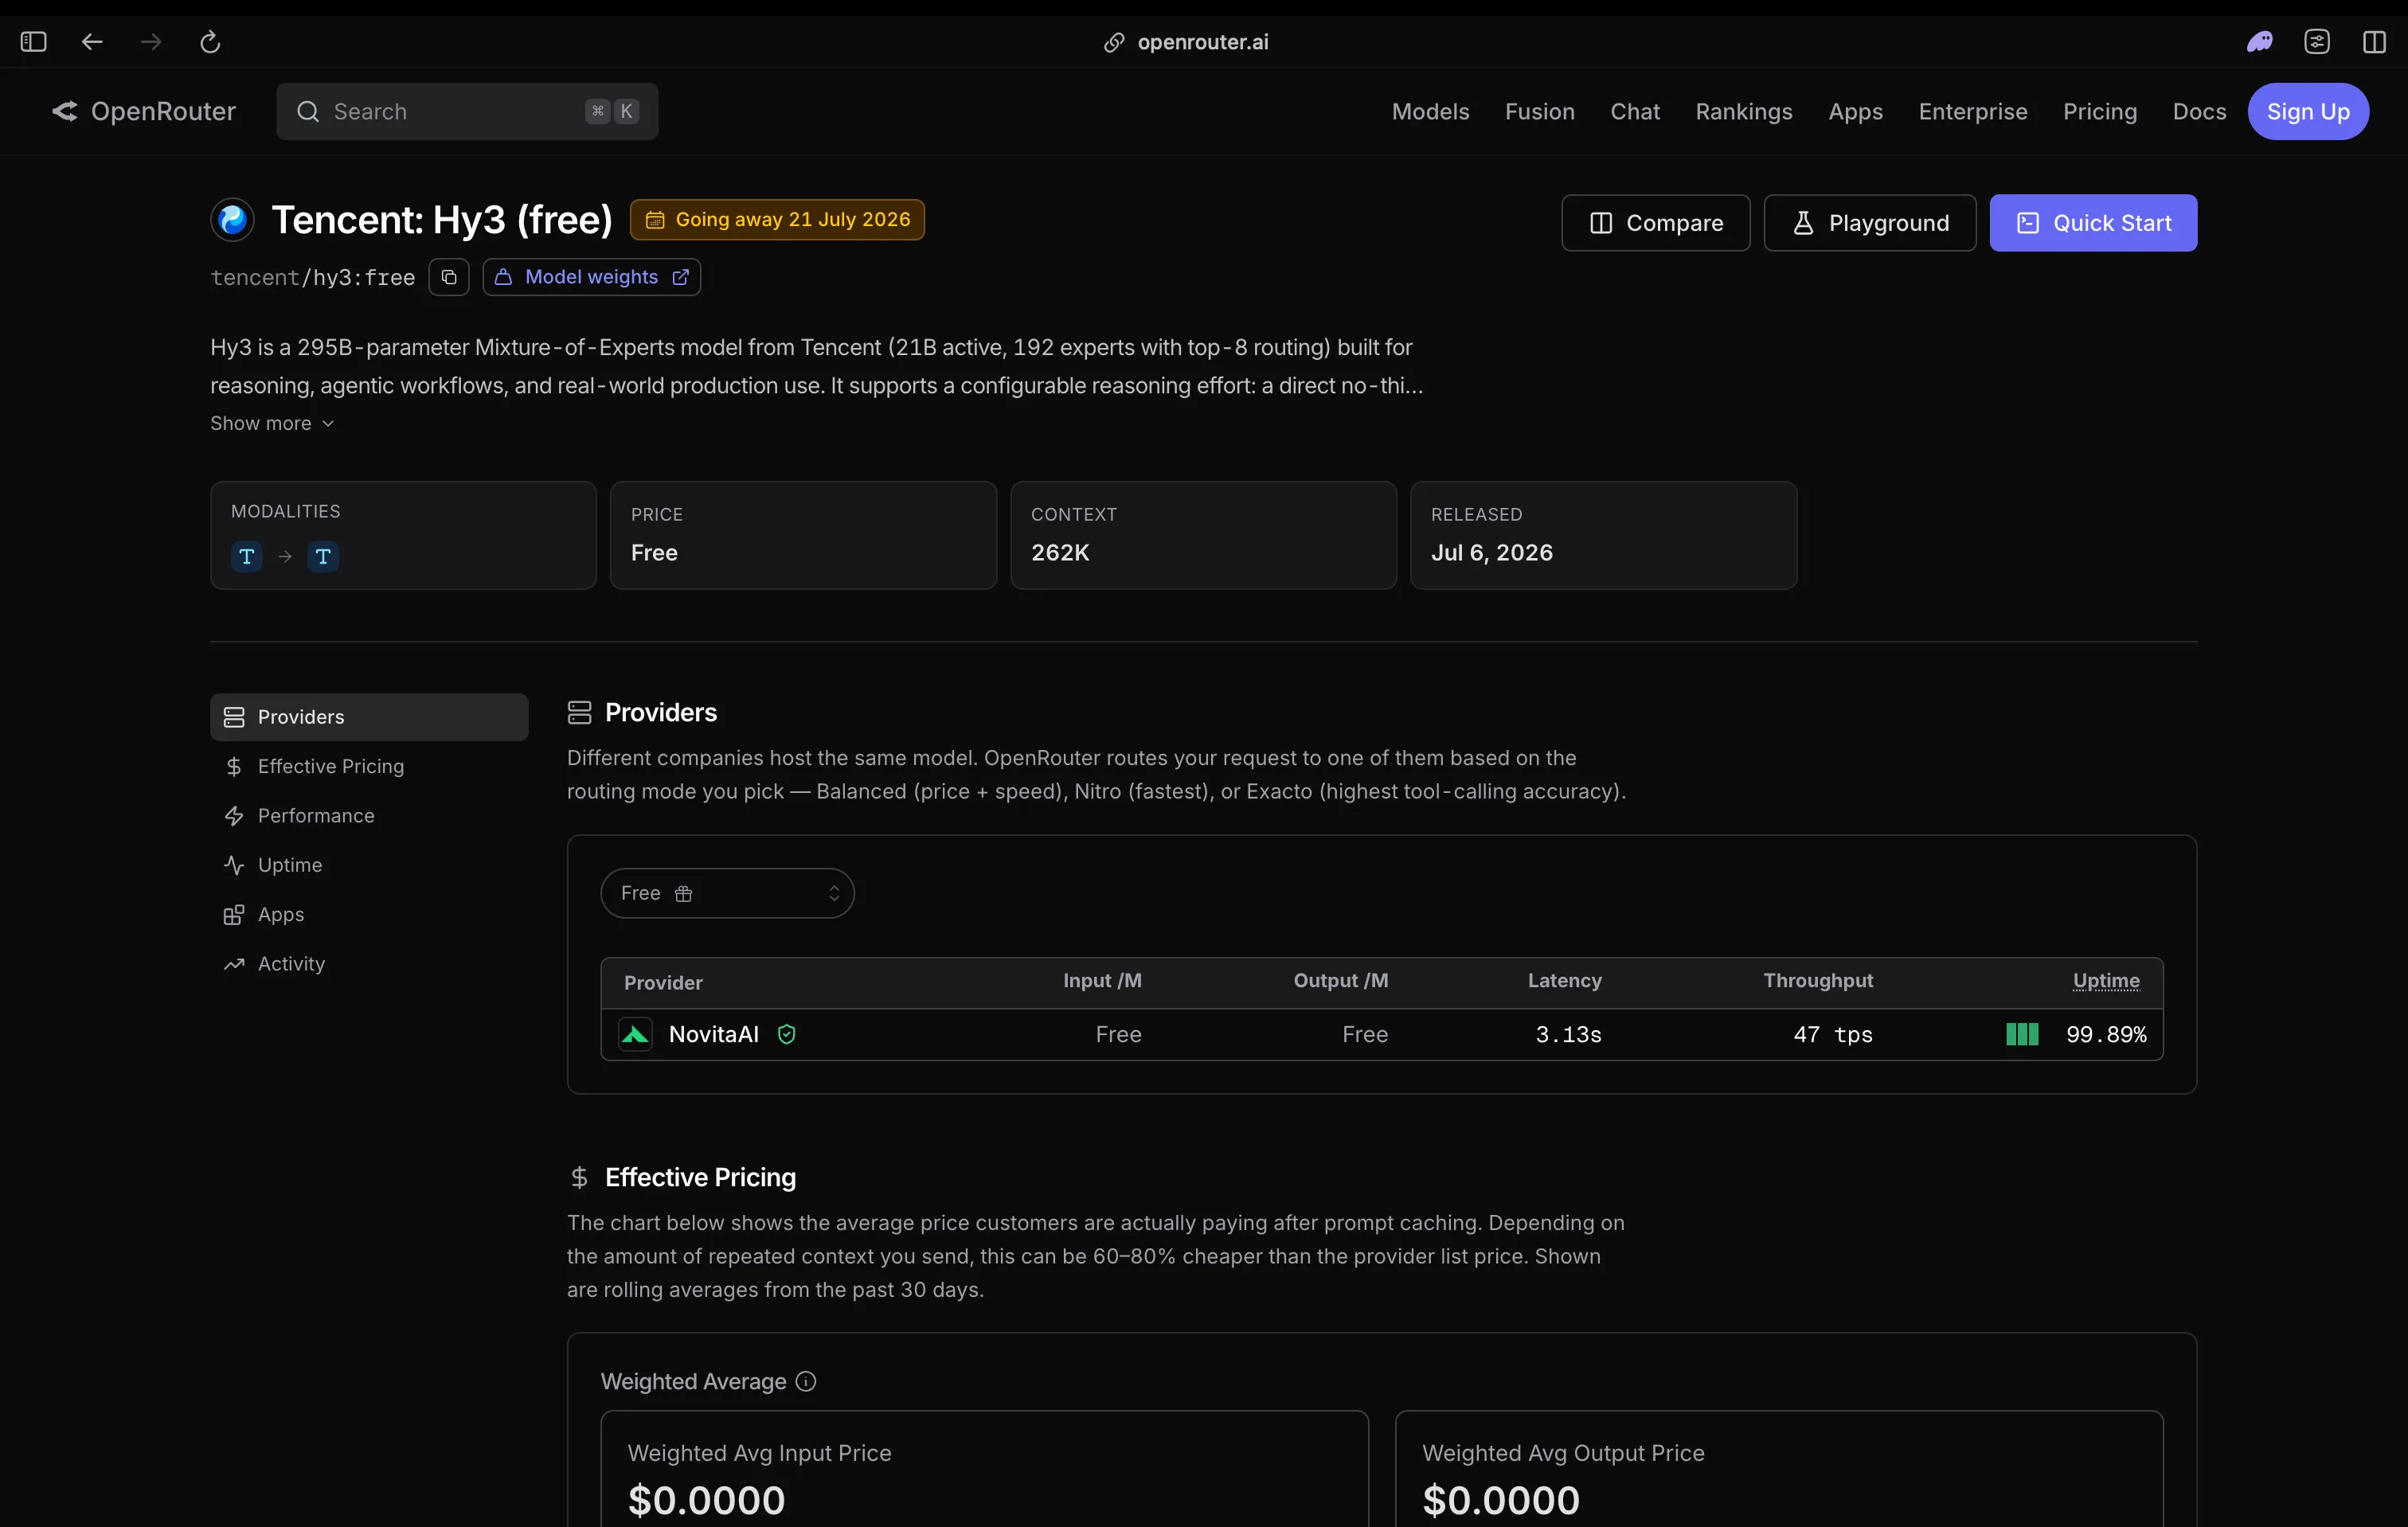Select Providers in the side navigation
2408x1527 pixels.
pyautogui.click(x=369, y=717)
